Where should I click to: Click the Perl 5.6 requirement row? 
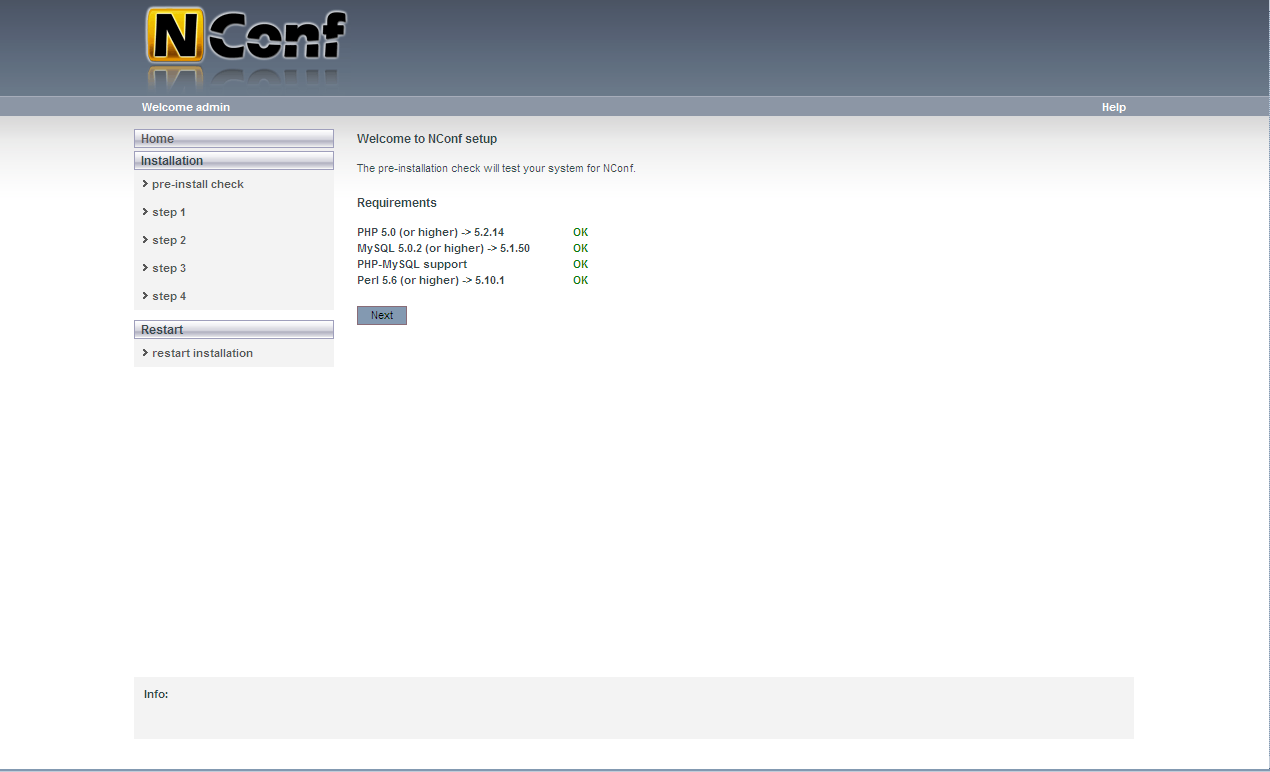[x=473, y=280]
